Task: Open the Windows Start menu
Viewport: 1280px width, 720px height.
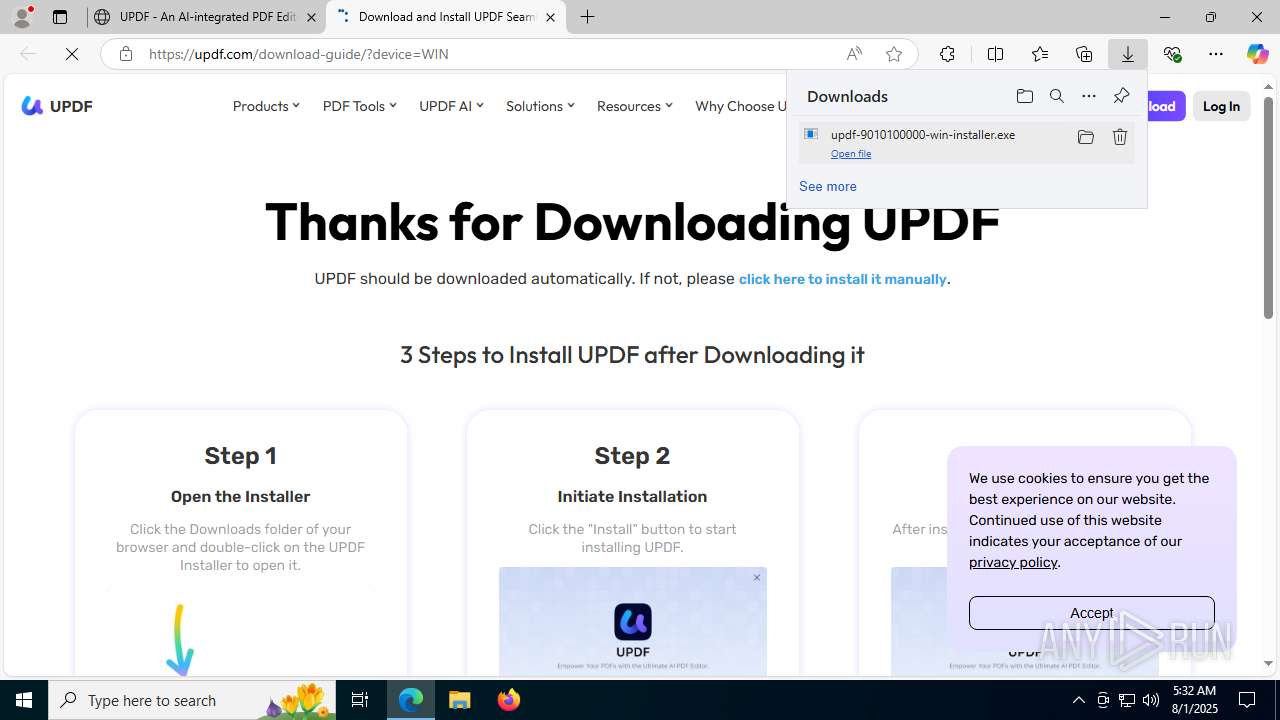Action: tap(24, 700)
